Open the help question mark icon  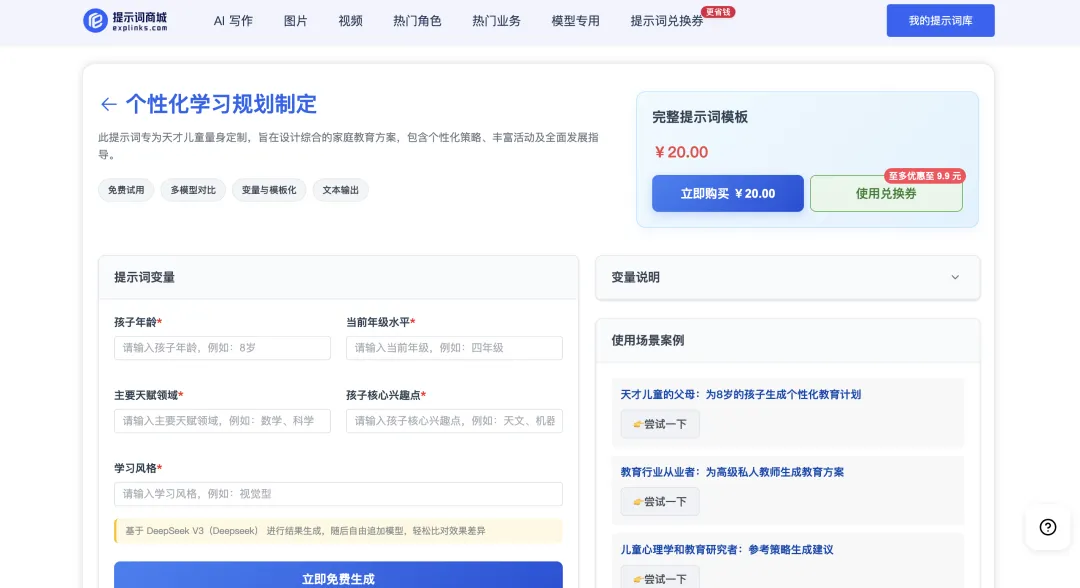[x=1048, y=527]
